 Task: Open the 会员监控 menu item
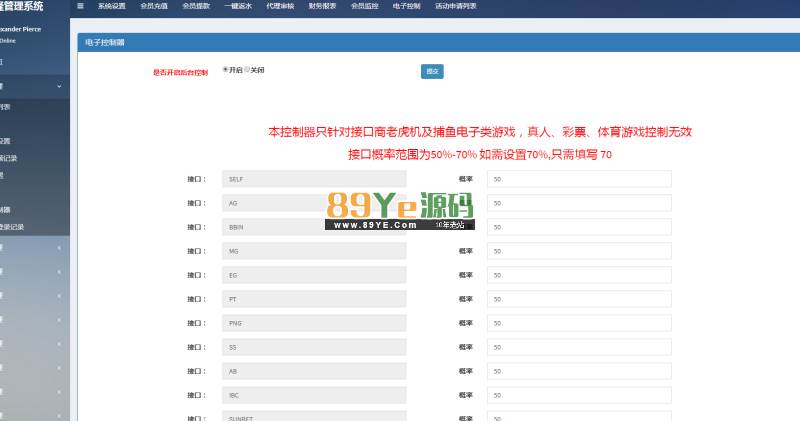[x=364, y=6]
